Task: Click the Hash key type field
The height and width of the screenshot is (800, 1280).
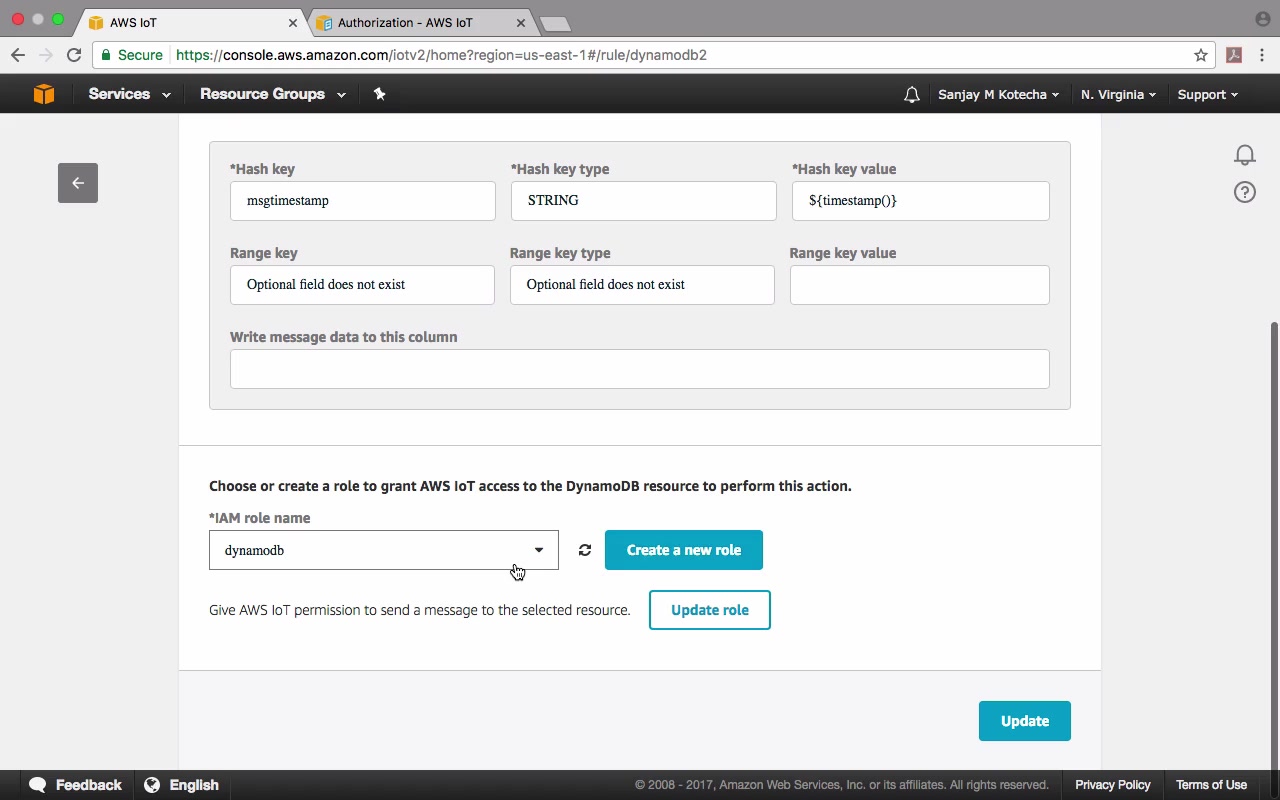Action: pyautogui.click(x=644, y=201)
